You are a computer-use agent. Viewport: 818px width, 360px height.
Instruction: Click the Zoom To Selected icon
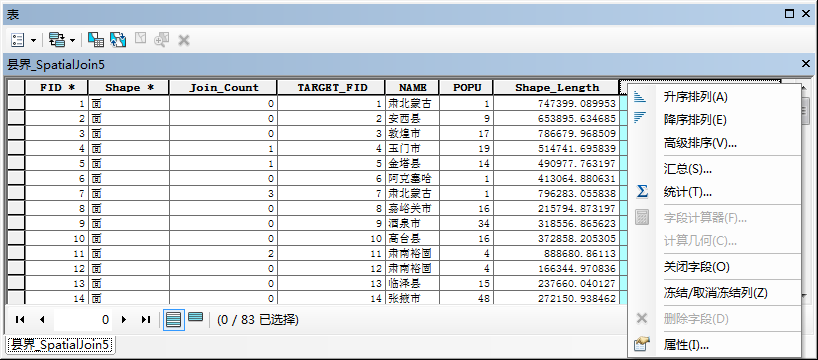tap(162, 40)
